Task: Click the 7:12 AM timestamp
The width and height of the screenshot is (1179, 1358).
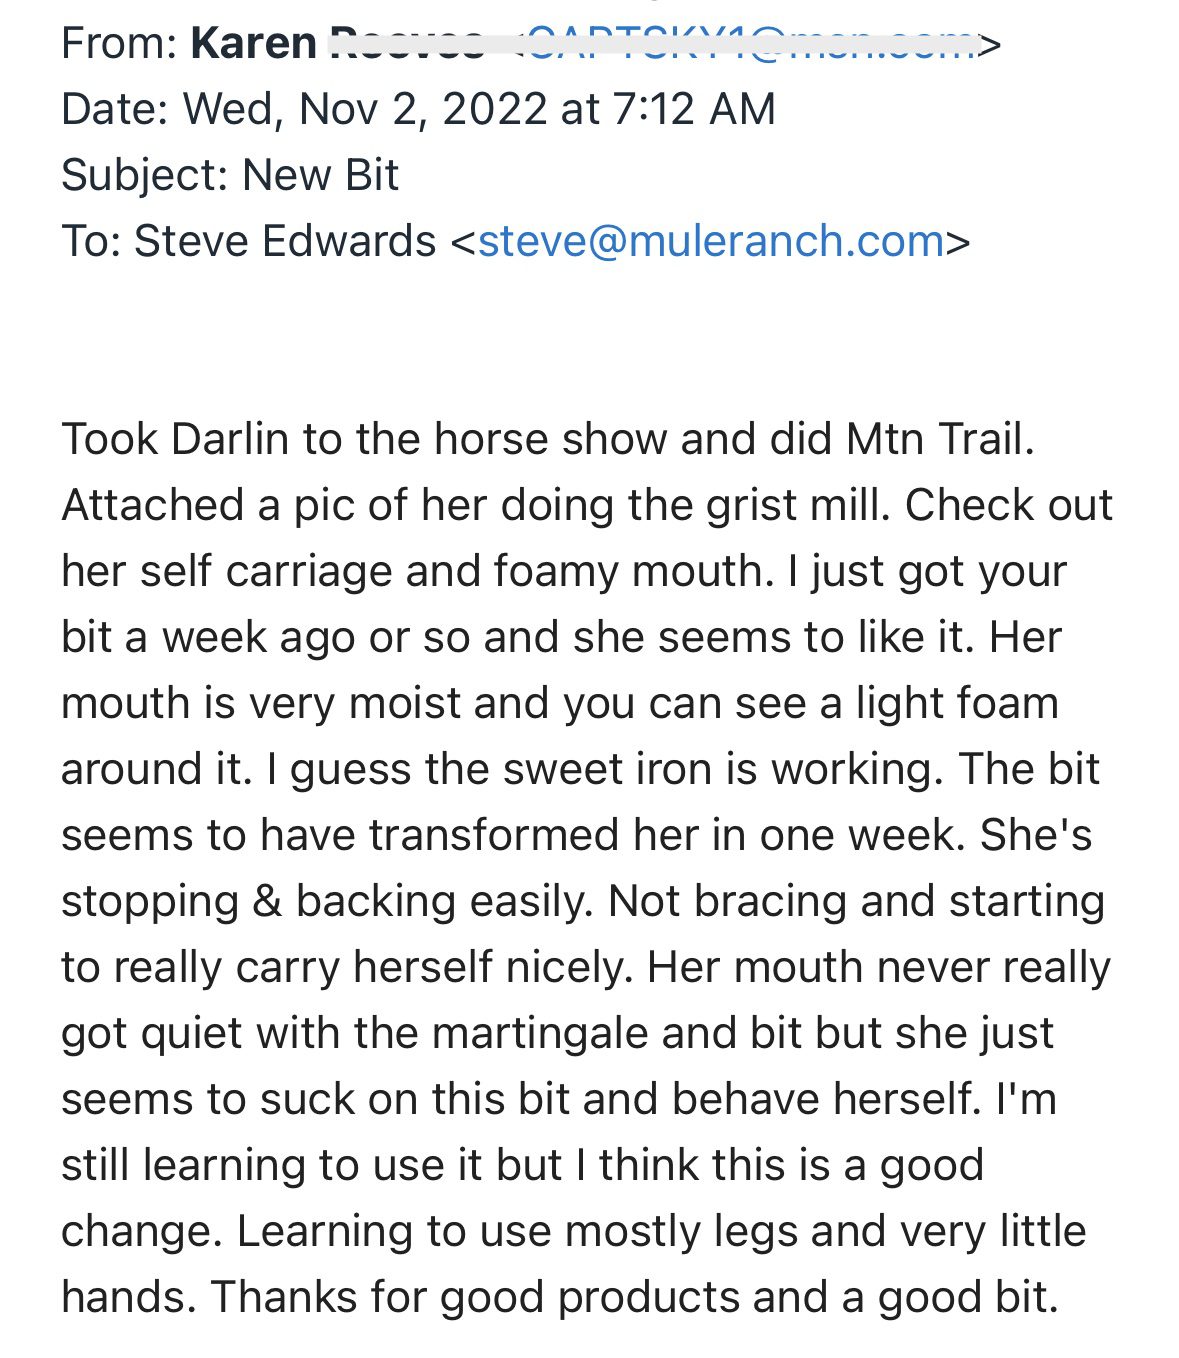Action: point(693,109)
